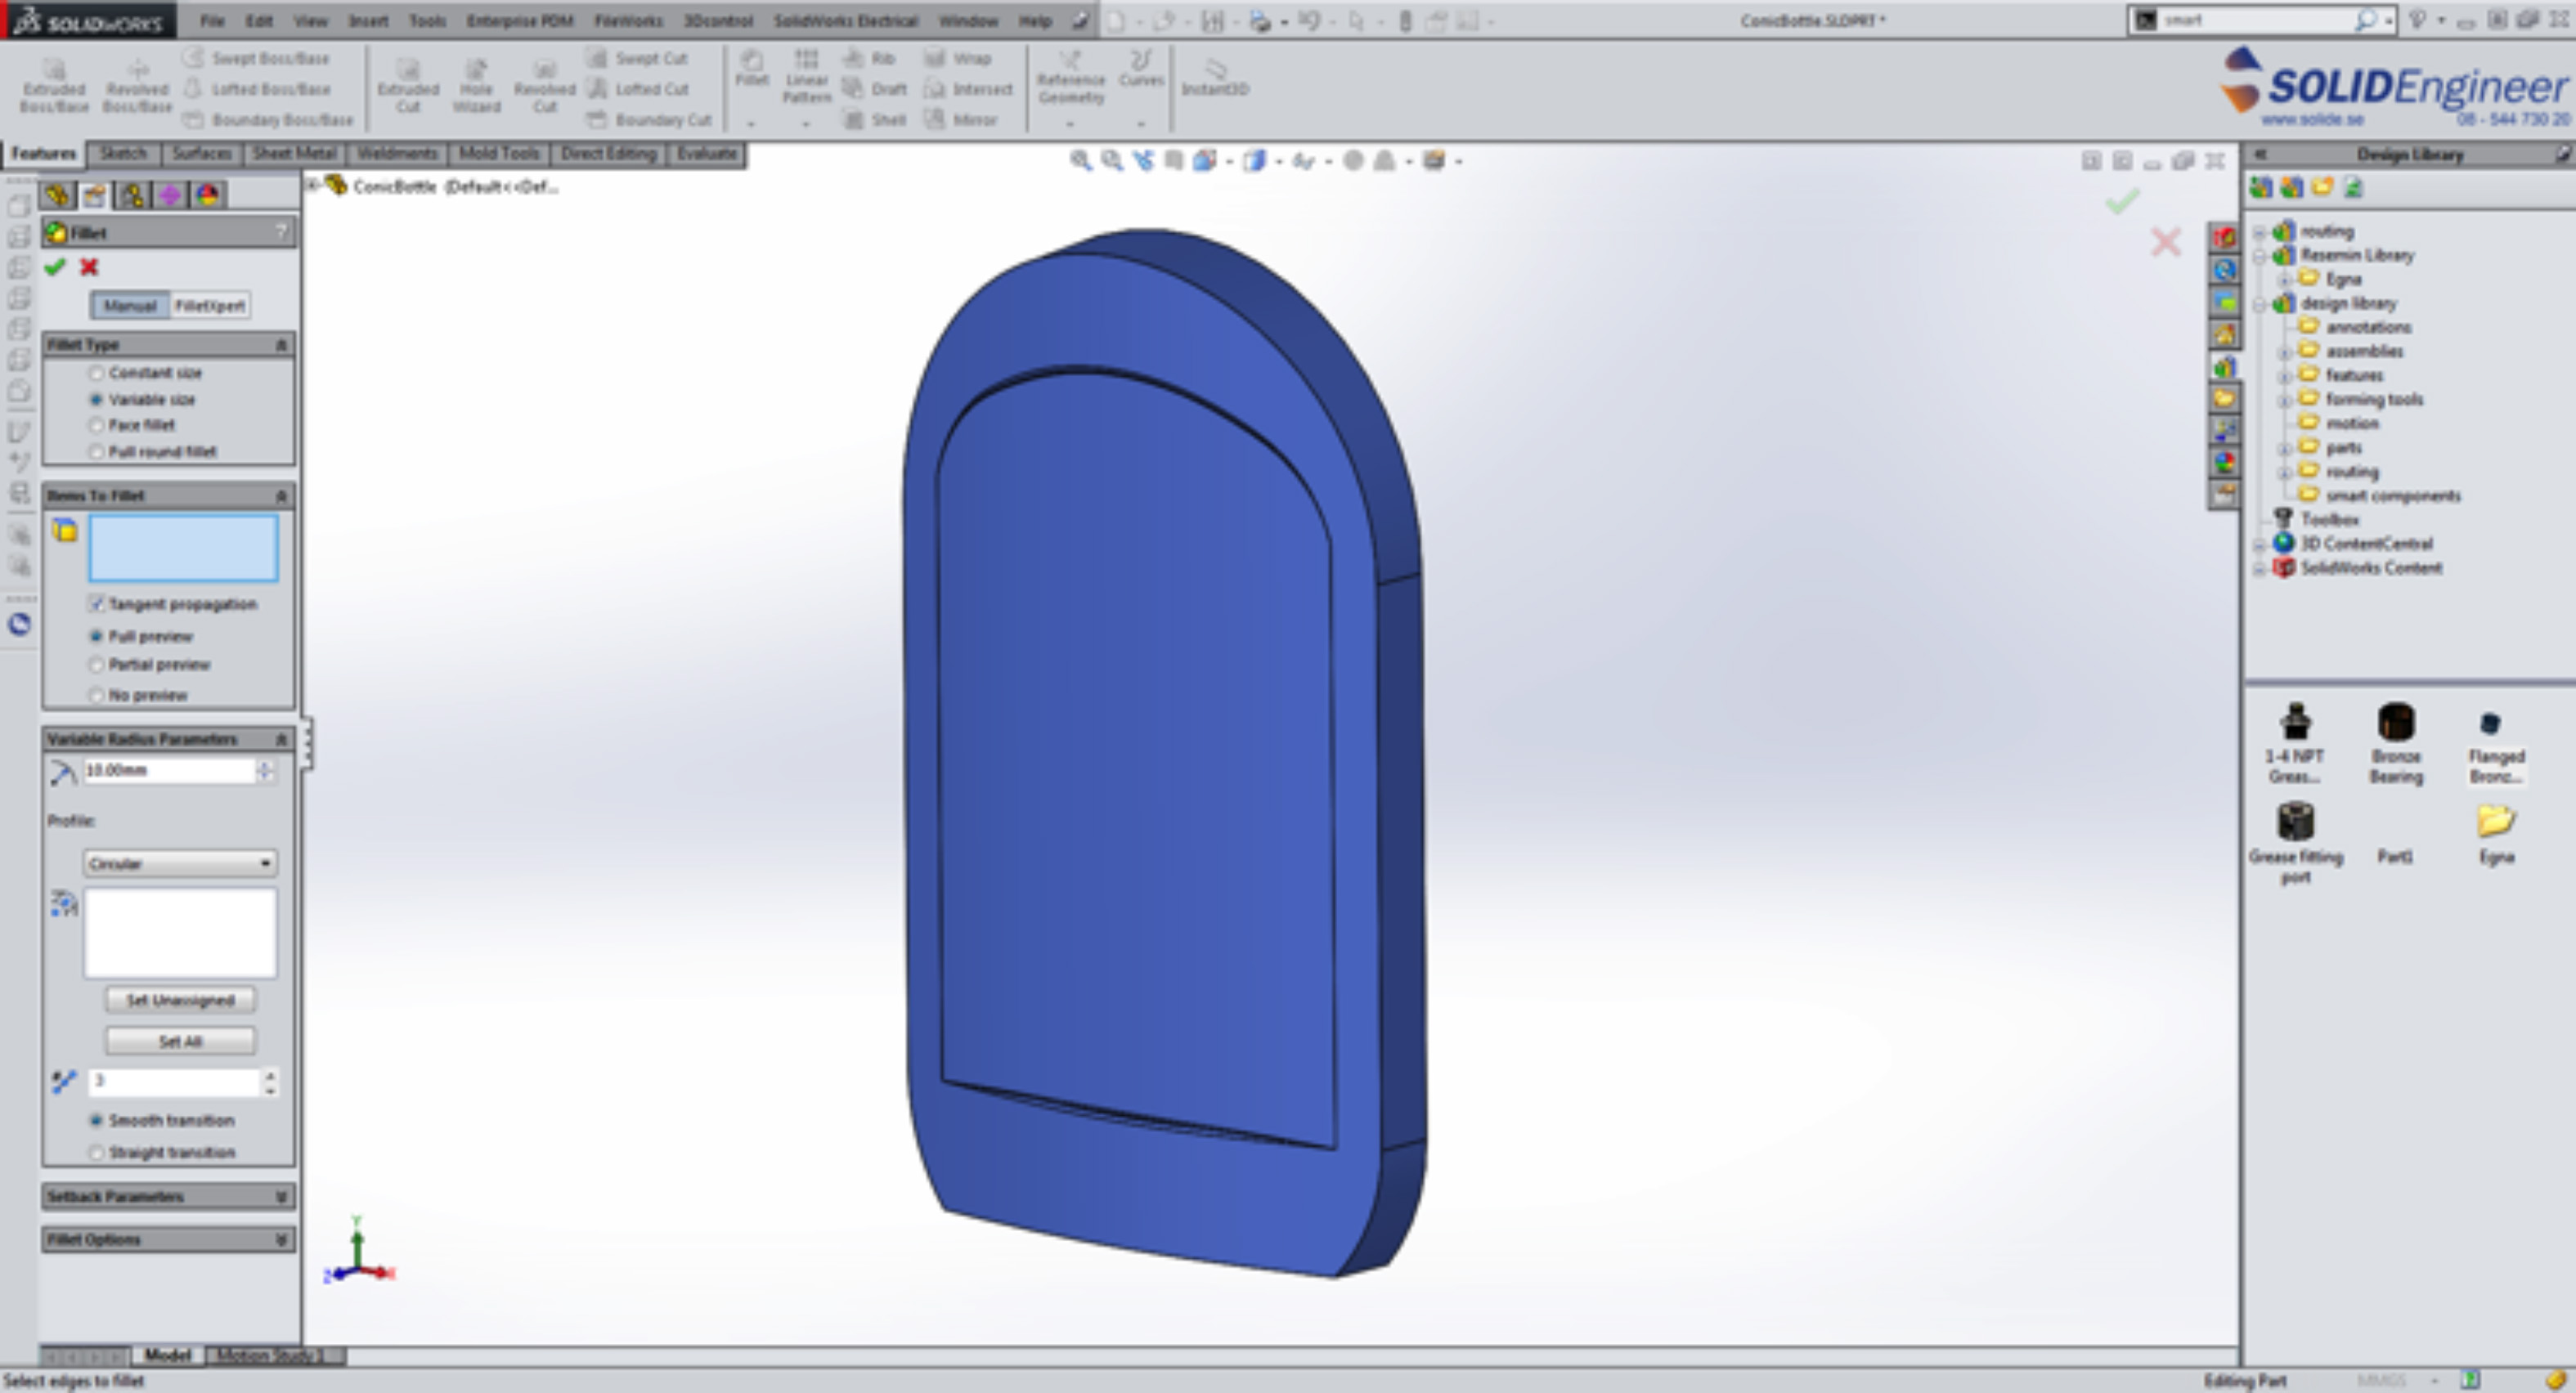Open the Circular profile dropdown
This screenshot has width=2576, height=1393.
180,863
